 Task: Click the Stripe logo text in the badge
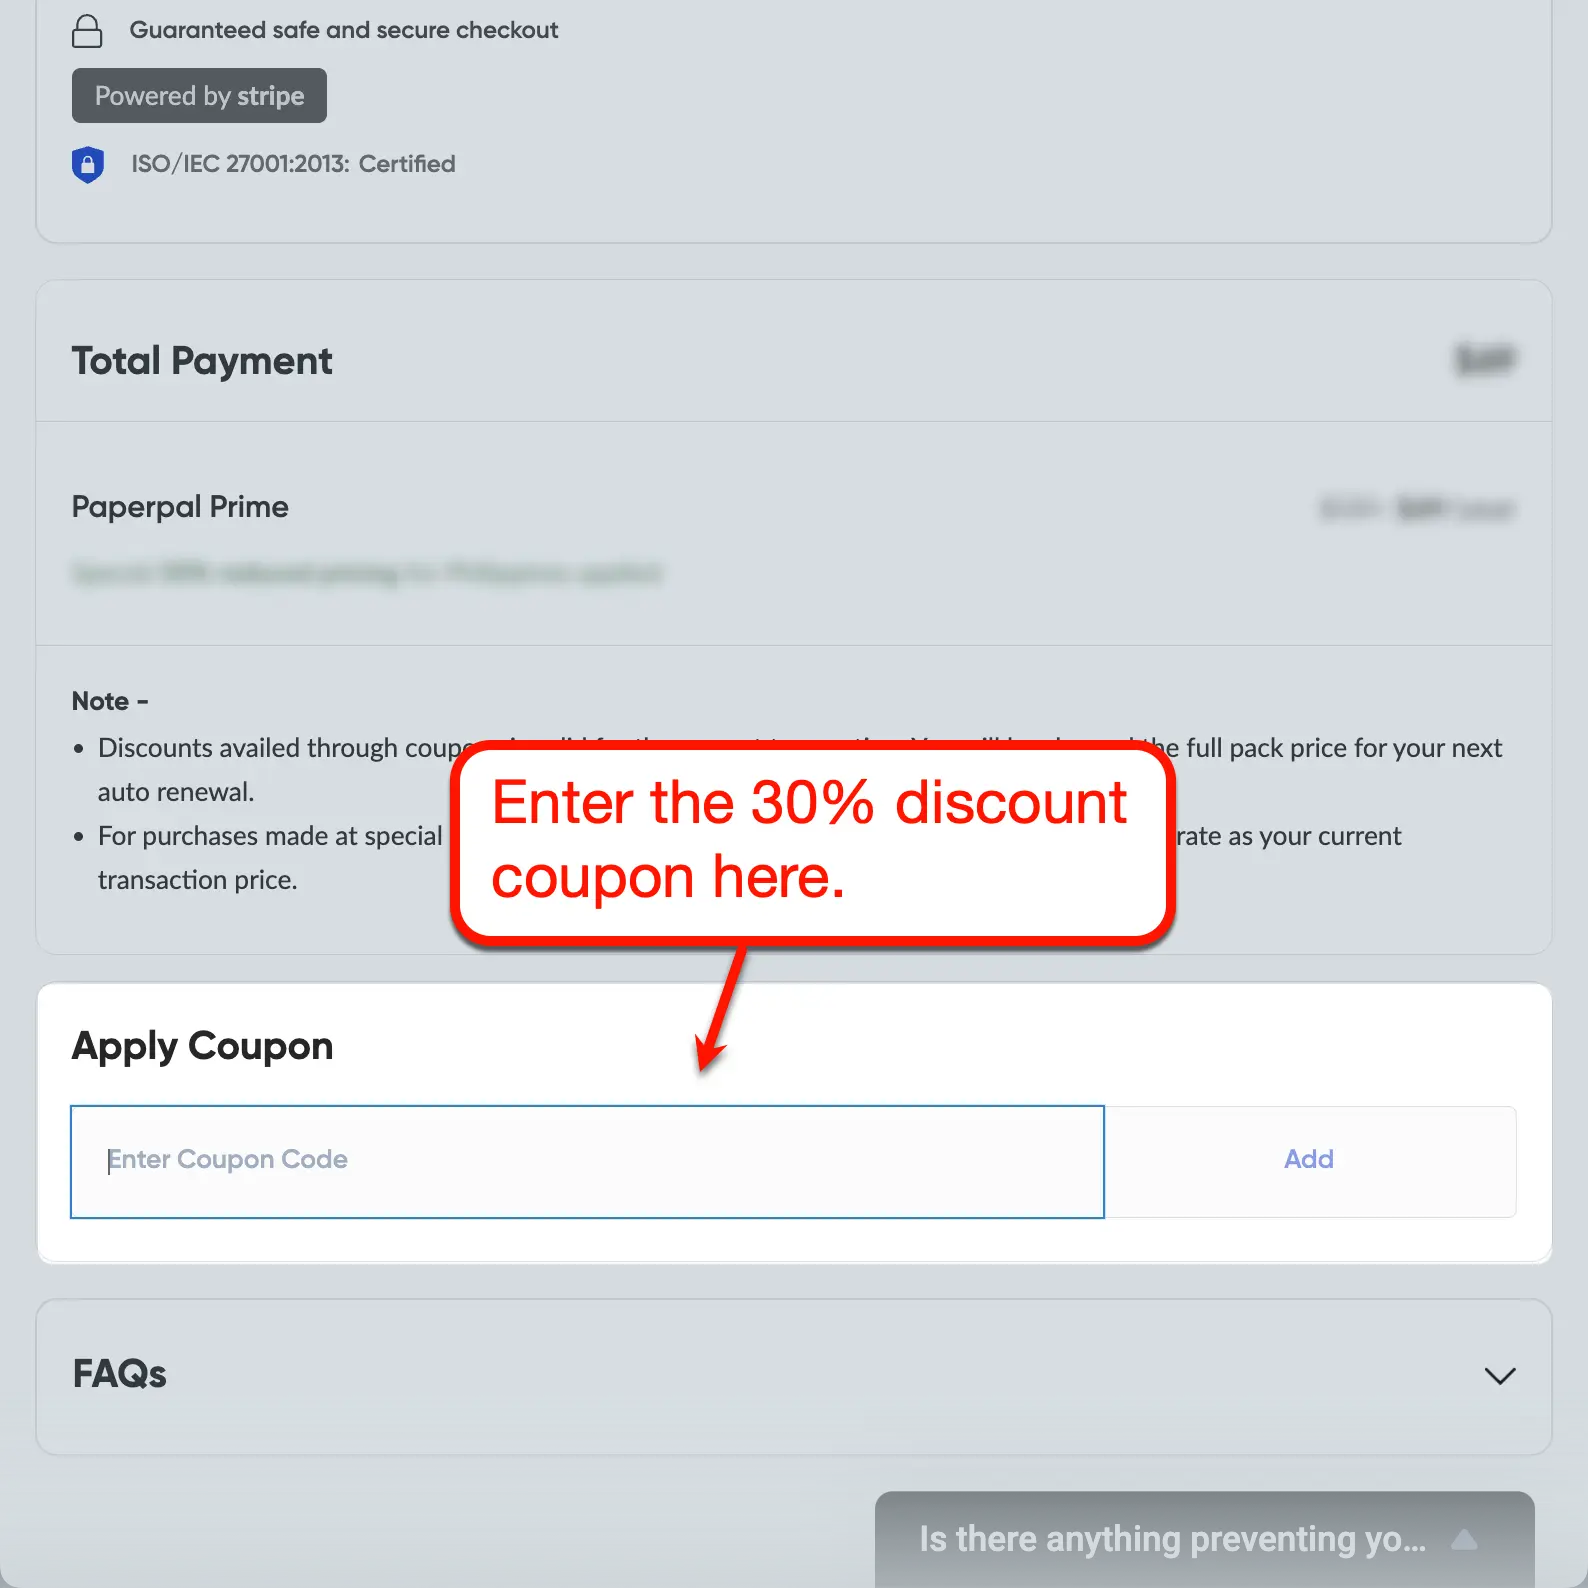[x=271, y=95]
